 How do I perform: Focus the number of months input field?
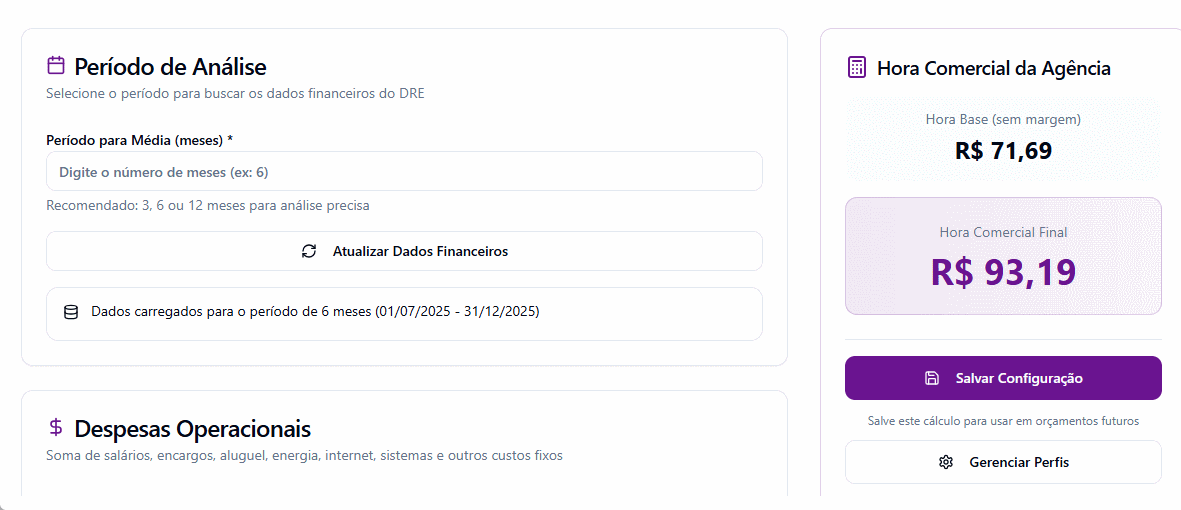[404, 172]
